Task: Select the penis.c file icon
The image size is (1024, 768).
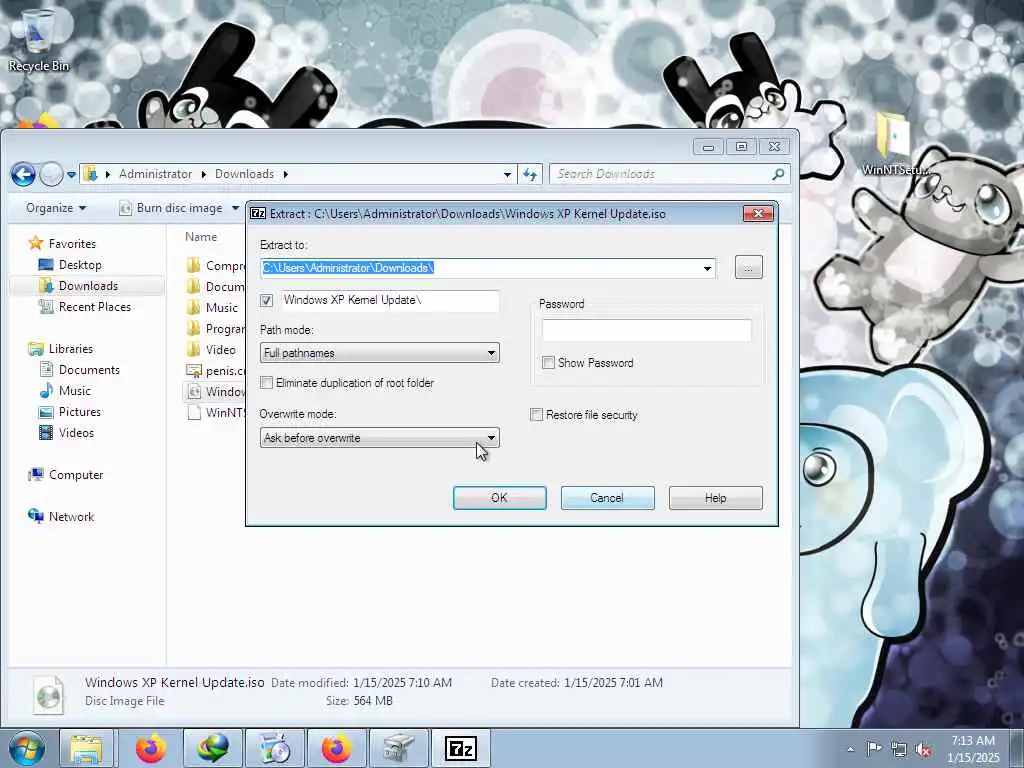Action: [x=193, y=370]
